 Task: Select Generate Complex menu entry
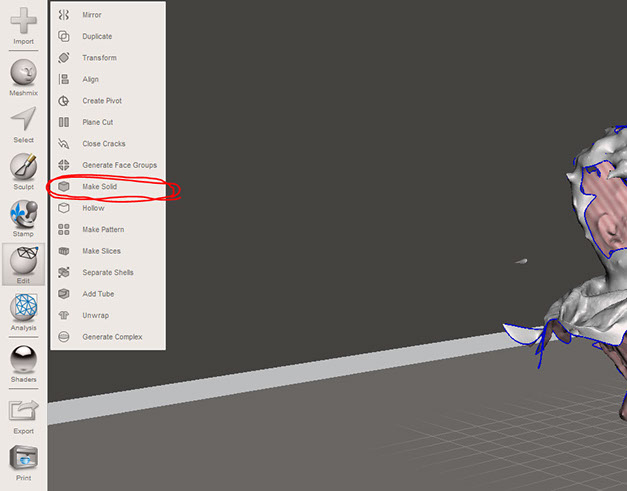(108, 337)
